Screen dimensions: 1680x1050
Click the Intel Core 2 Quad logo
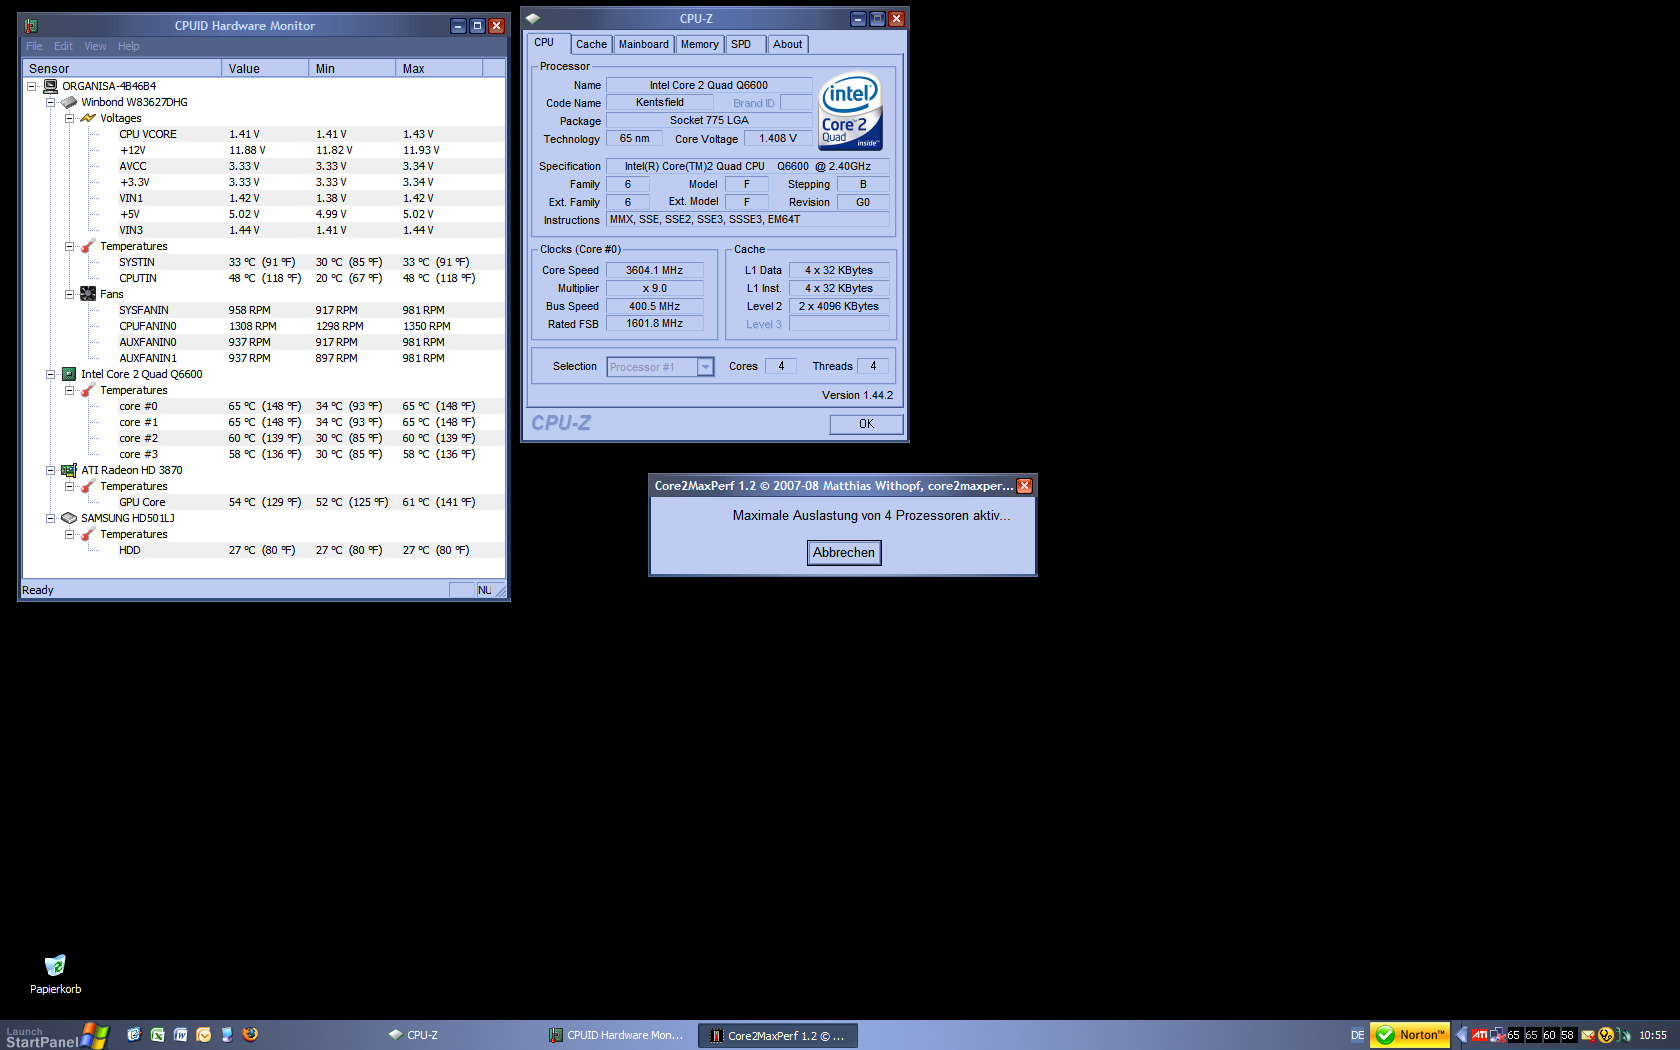pyautogui.click(x=851, y=110)
